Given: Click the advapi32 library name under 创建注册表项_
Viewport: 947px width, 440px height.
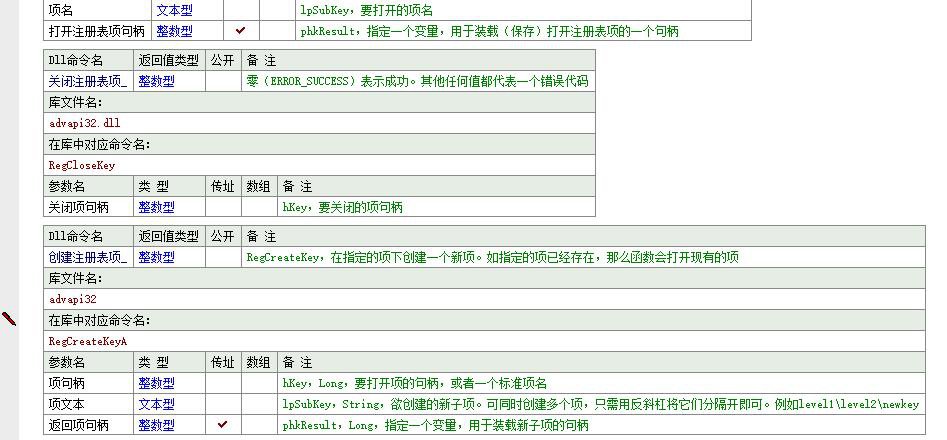Looking at the screenshot, I should coord(73,299).
